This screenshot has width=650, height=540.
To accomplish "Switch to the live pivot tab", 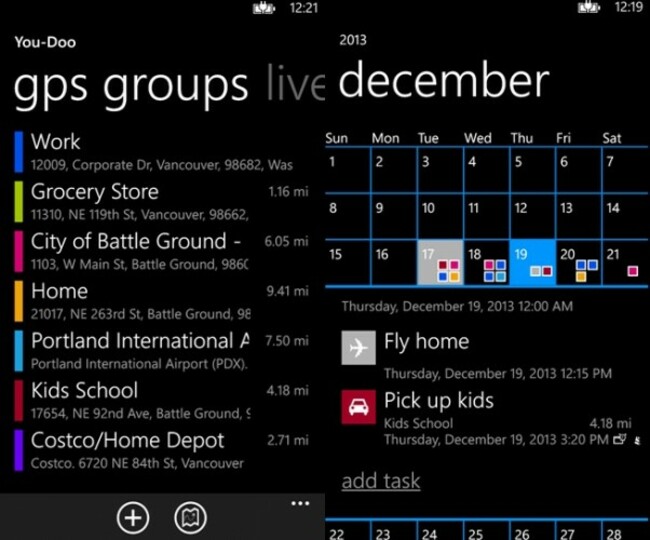I will click(296, 86).
